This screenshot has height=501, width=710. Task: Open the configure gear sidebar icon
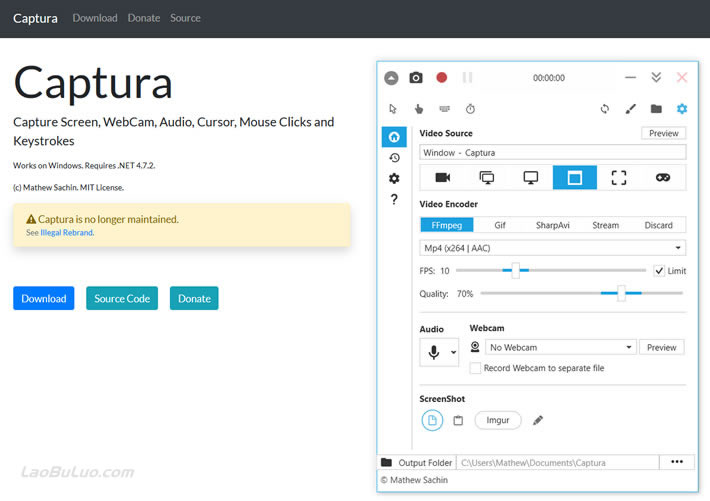pos(394,178)
